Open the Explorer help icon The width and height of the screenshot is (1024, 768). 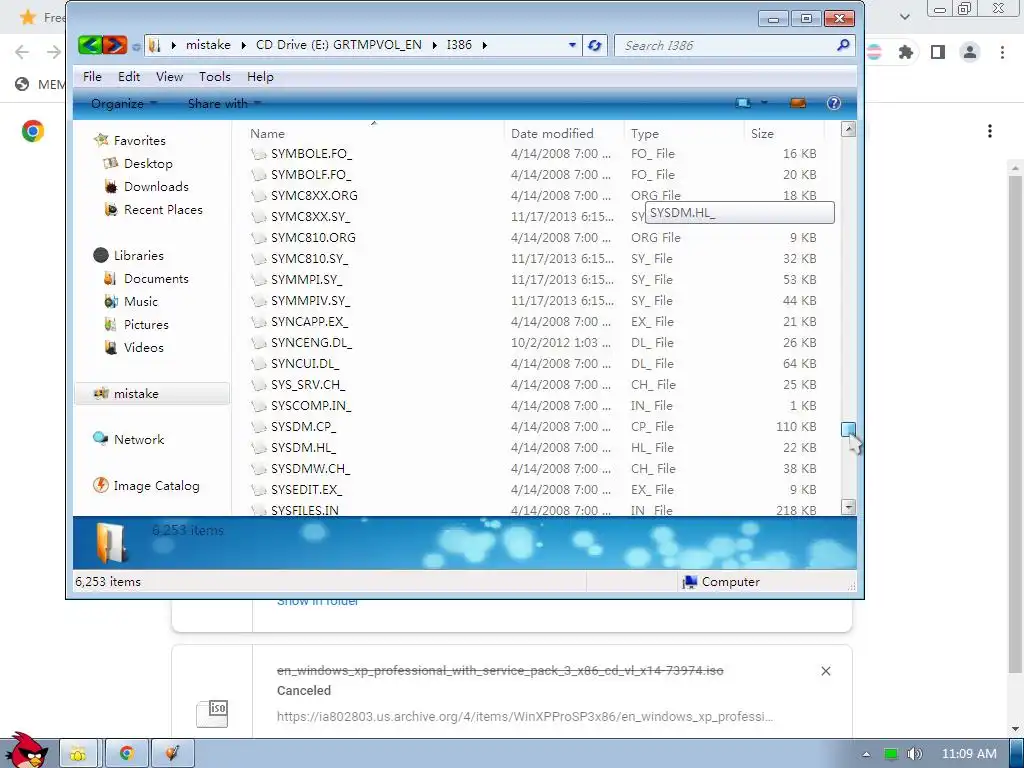point(833,103)
